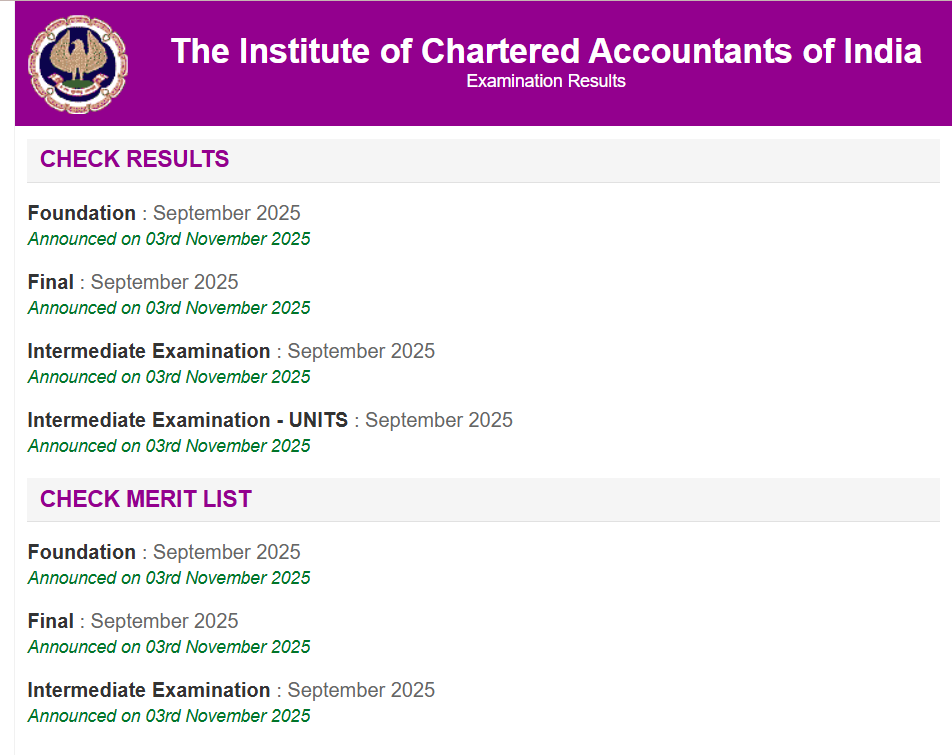Open Foundation merit list link
This screenshot has width=952, height=755.
point(82,552)
